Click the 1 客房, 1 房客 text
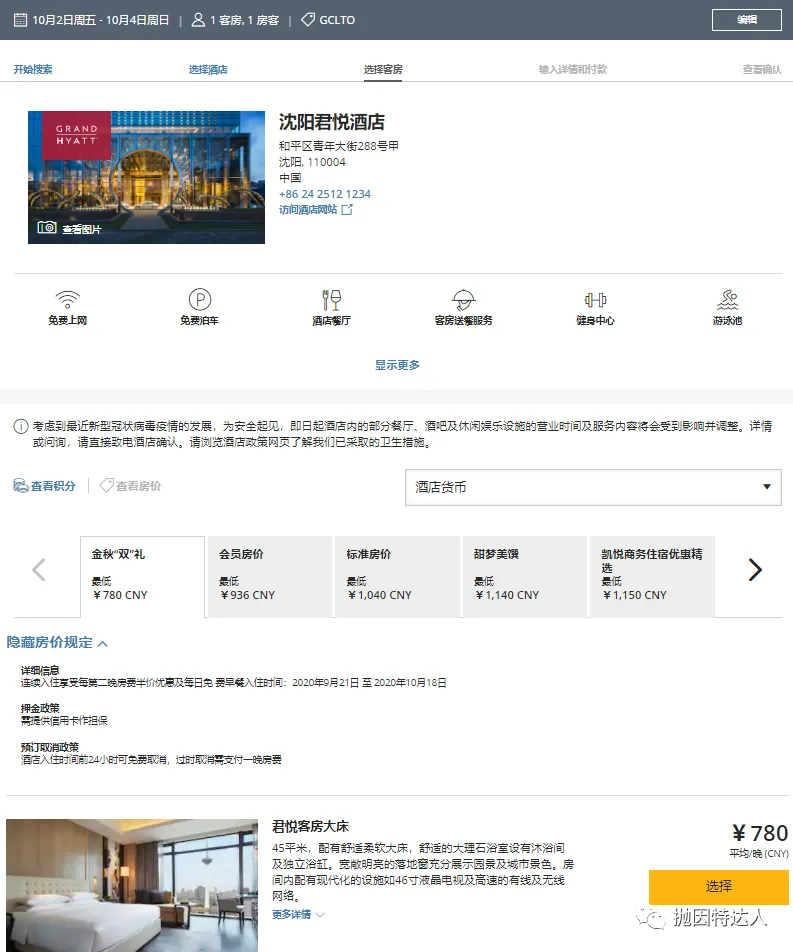793x952 pixels. tap(245, 20)
